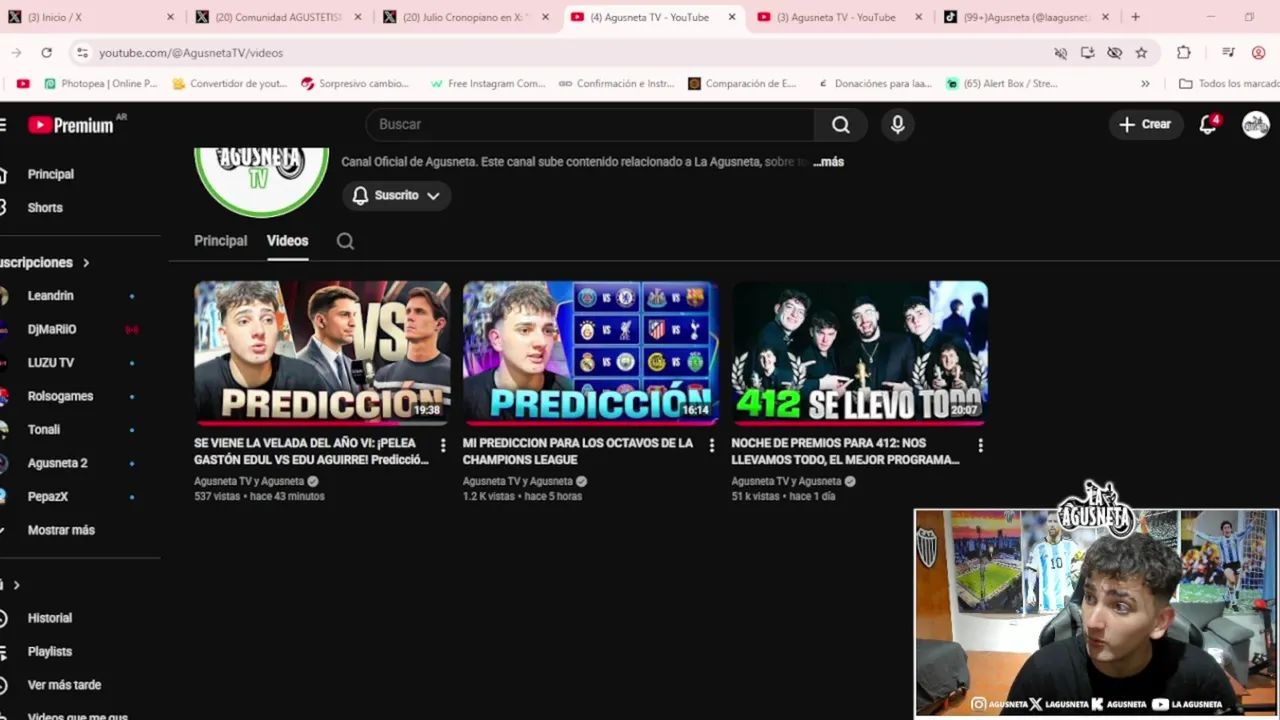Open Rolsogames subscription channel

coord(60,396)
